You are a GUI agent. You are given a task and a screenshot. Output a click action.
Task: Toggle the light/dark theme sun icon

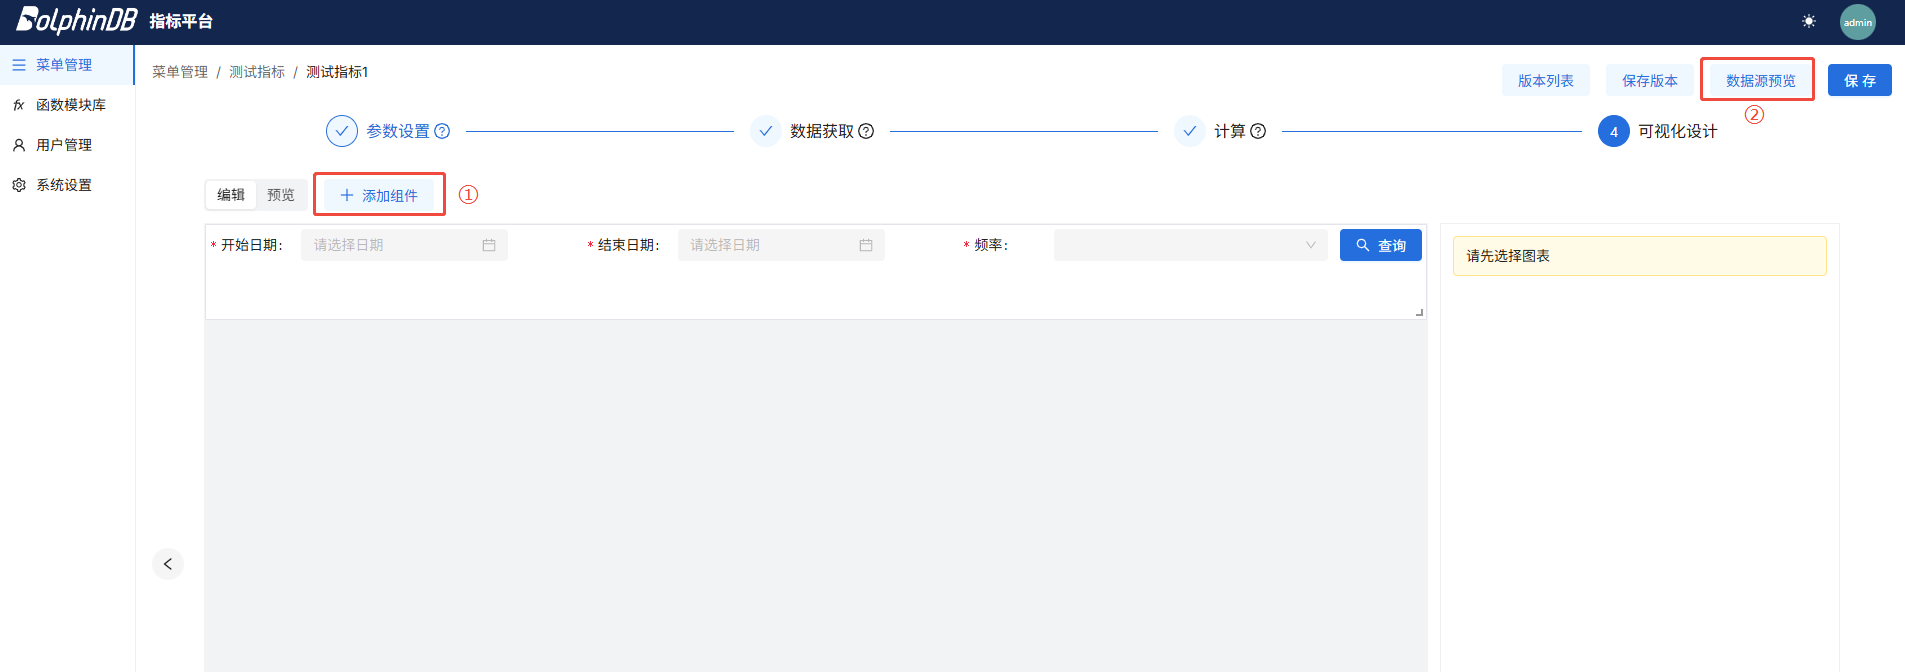(x=1809, y=21)
